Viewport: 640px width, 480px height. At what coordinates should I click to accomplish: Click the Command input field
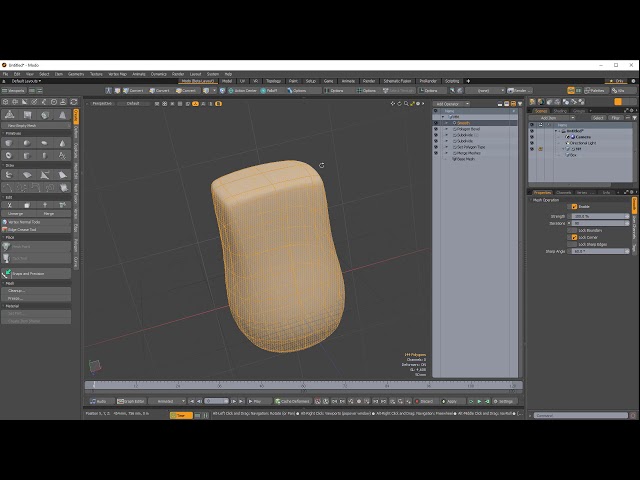click(x=580, y=416)
